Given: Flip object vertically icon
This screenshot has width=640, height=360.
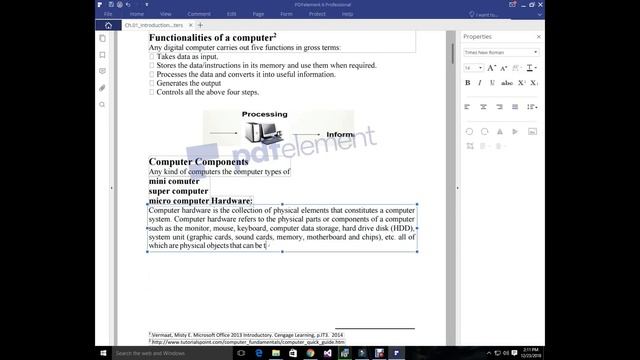Looking at the screenshot, I should [x=515, y=131].
